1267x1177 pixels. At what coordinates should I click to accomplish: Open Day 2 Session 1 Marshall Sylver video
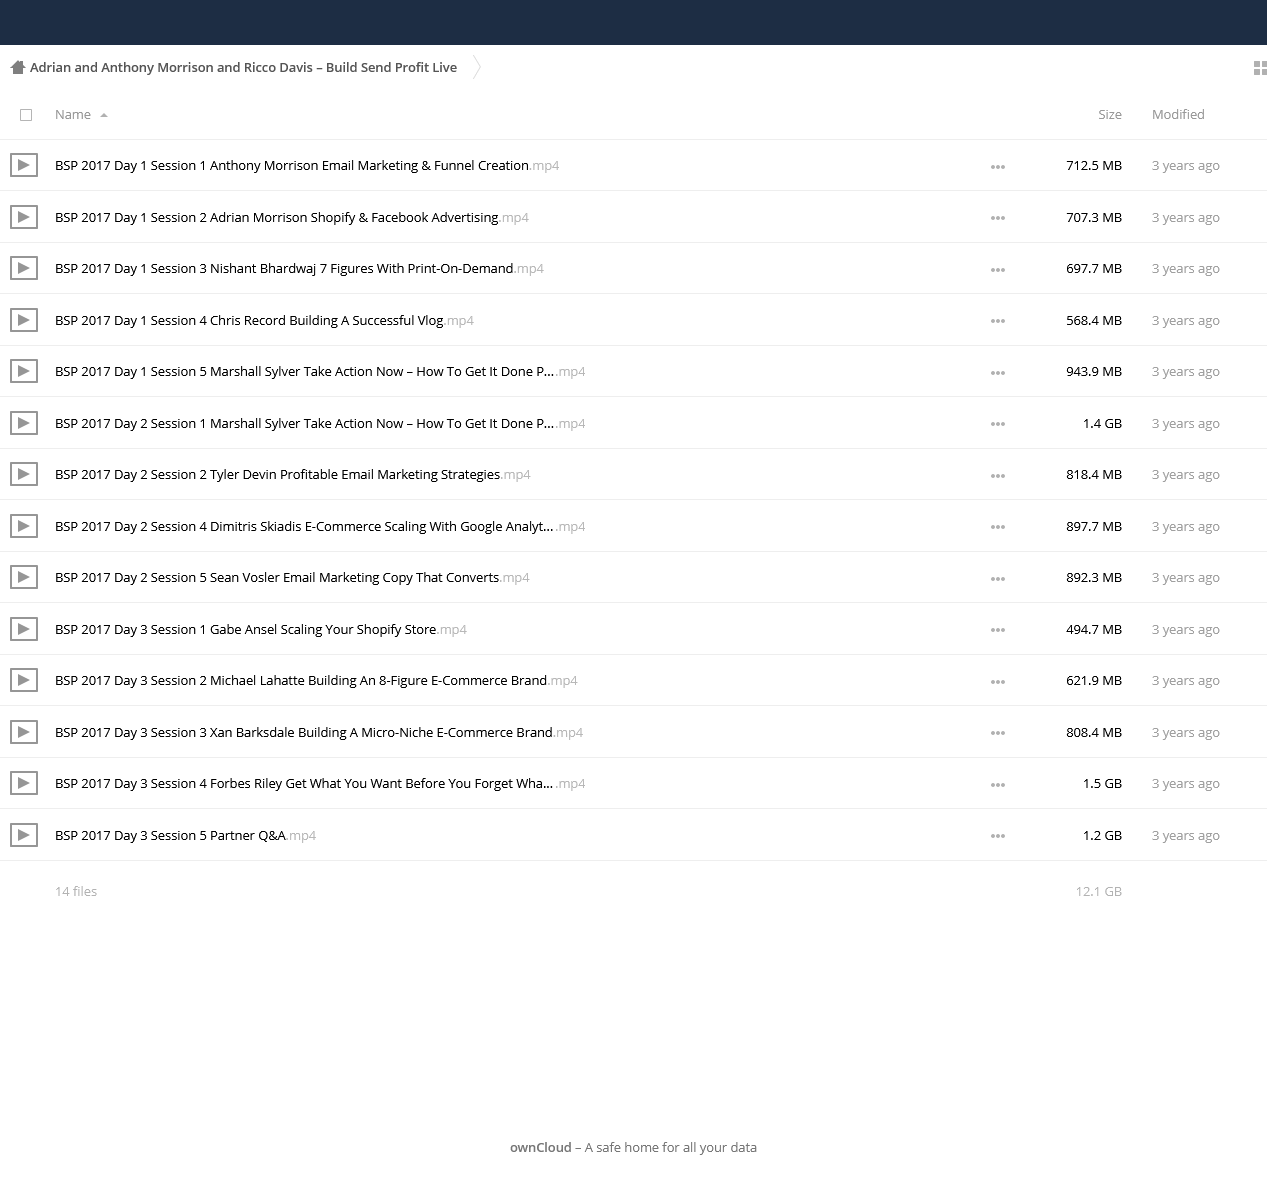tap(320, 423)
